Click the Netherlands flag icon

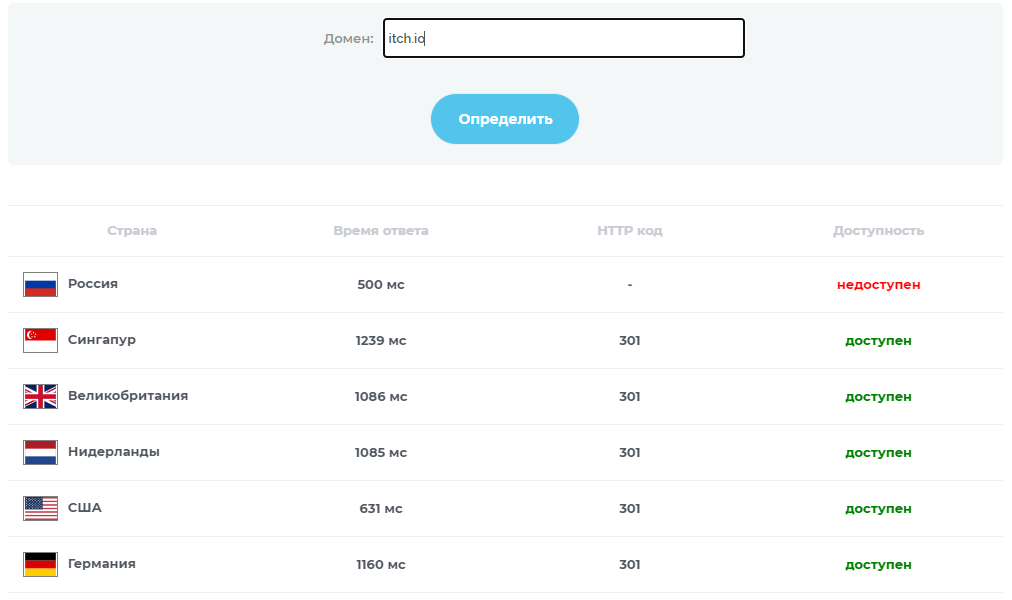click(40, 453)
